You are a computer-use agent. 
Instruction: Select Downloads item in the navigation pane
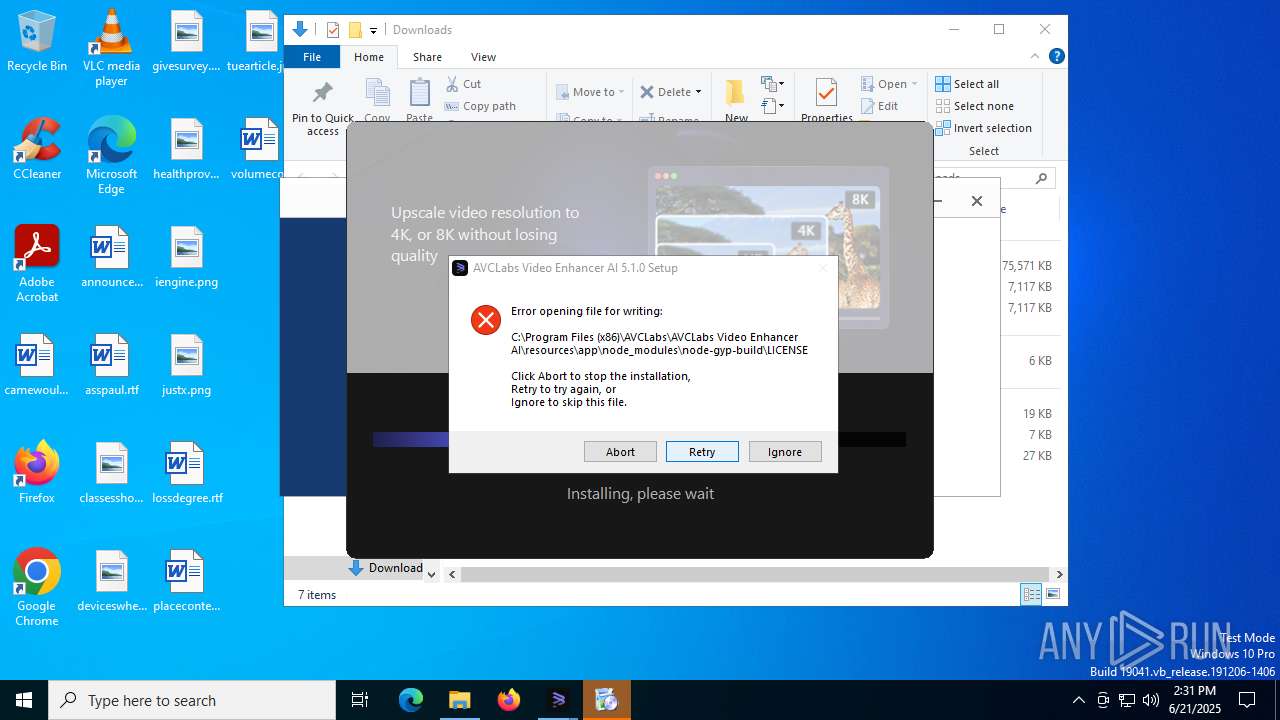click(x=386, y=568)
